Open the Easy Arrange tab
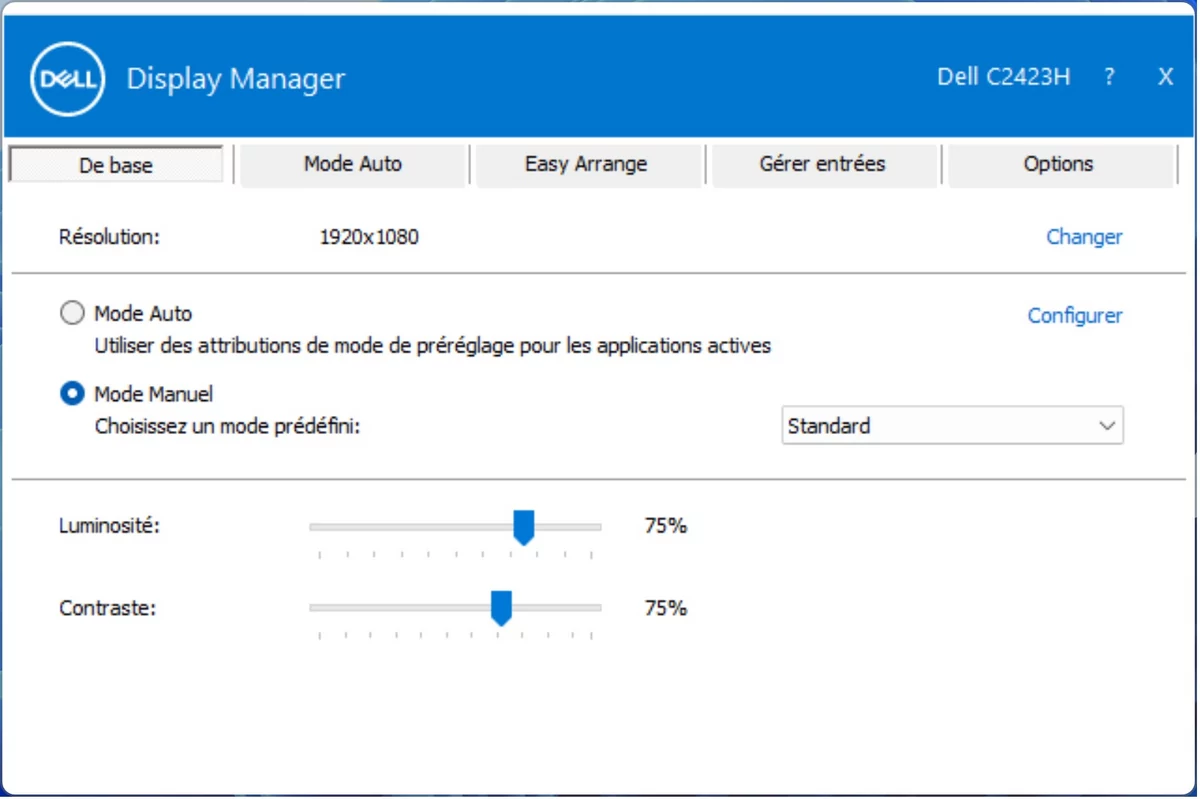This screenshot has height=799, width=1200. tap(586, 164)
